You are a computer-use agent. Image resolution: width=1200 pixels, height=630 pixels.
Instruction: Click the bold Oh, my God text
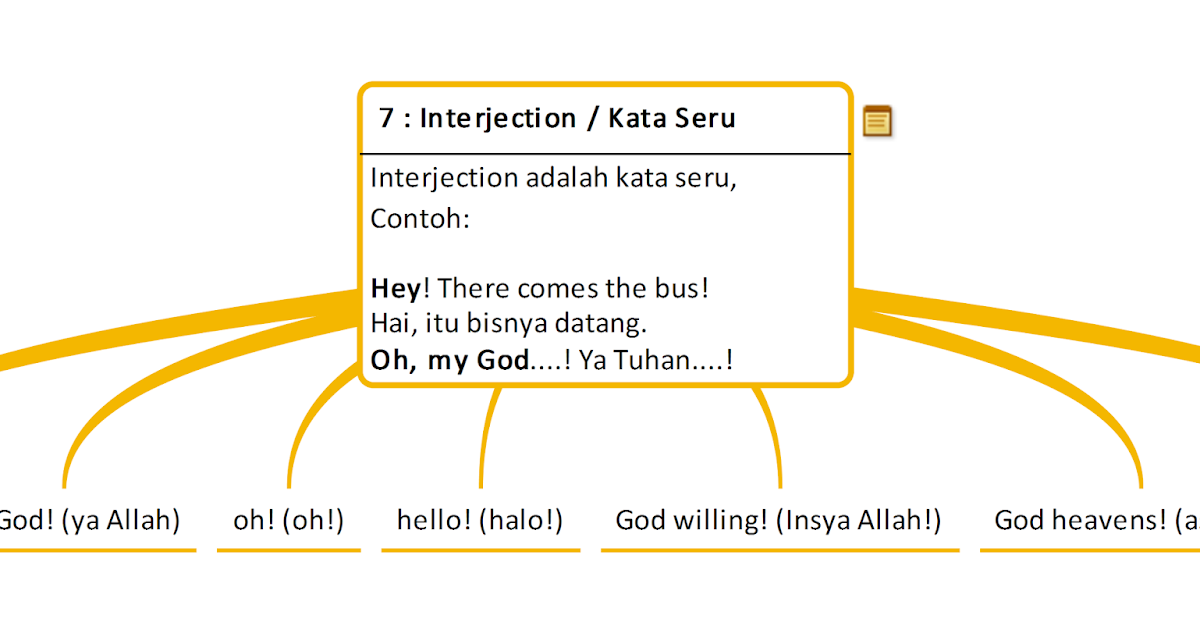pyautogui.click(x=449, y=361)
